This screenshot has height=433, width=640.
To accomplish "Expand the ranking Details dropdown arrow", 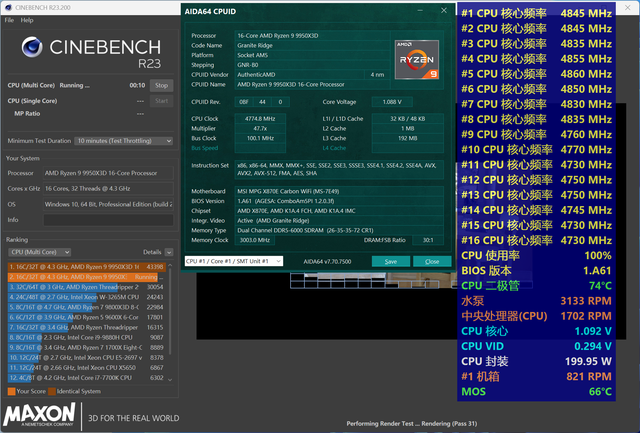I will pos(169,252).
